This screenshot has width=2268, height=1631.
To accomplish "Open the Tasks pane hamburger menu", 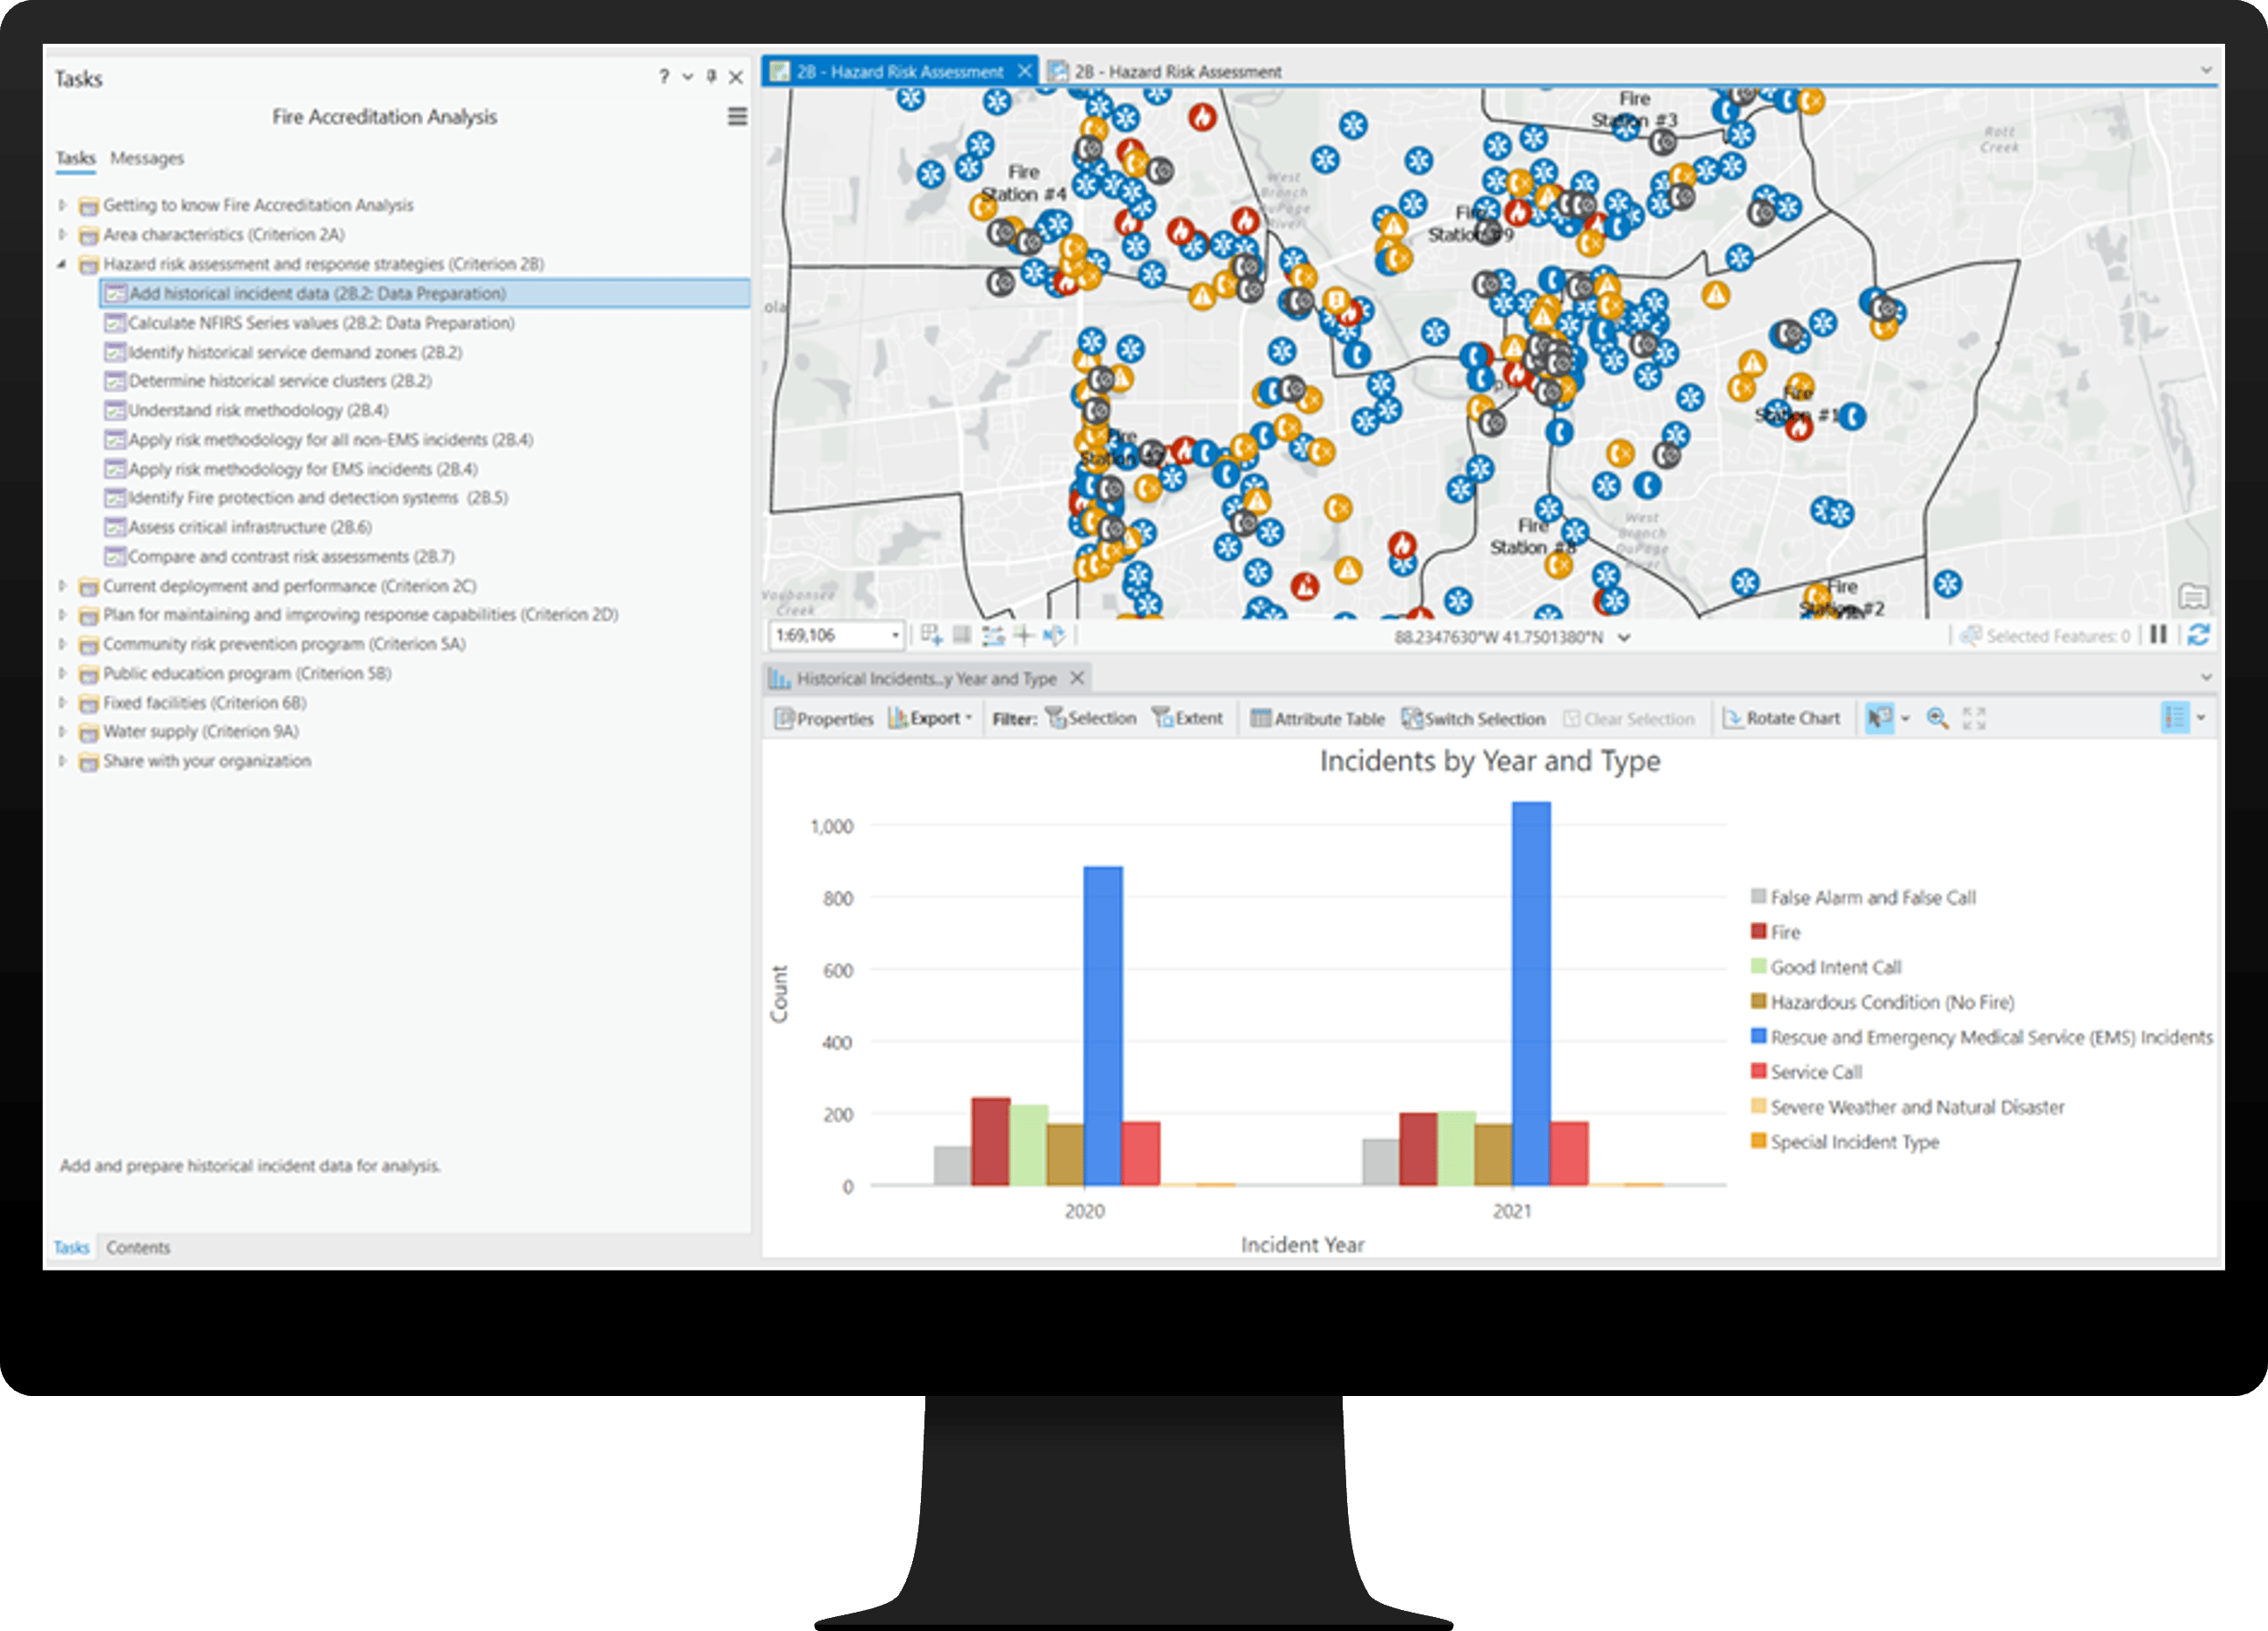I will click(737, 117).
